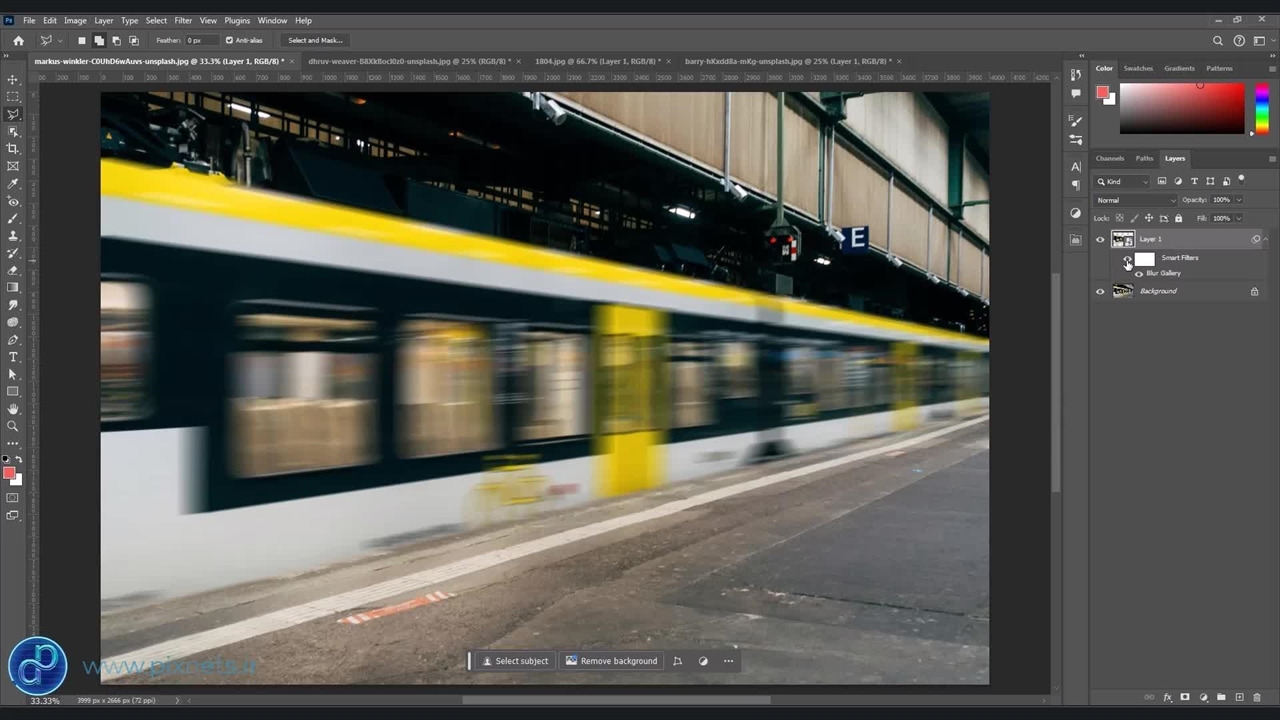Select the Horizontal Type tool
The width and height of the screenshot is (1280, 720).
[x=13, y=357]
